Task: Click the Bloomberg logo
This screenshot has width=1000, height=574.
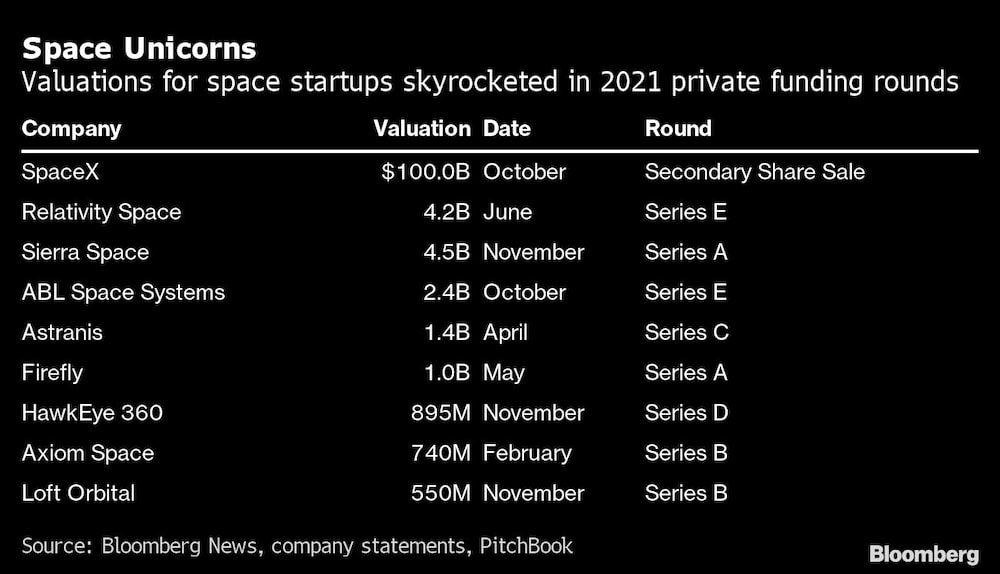Action: [923, 553]
